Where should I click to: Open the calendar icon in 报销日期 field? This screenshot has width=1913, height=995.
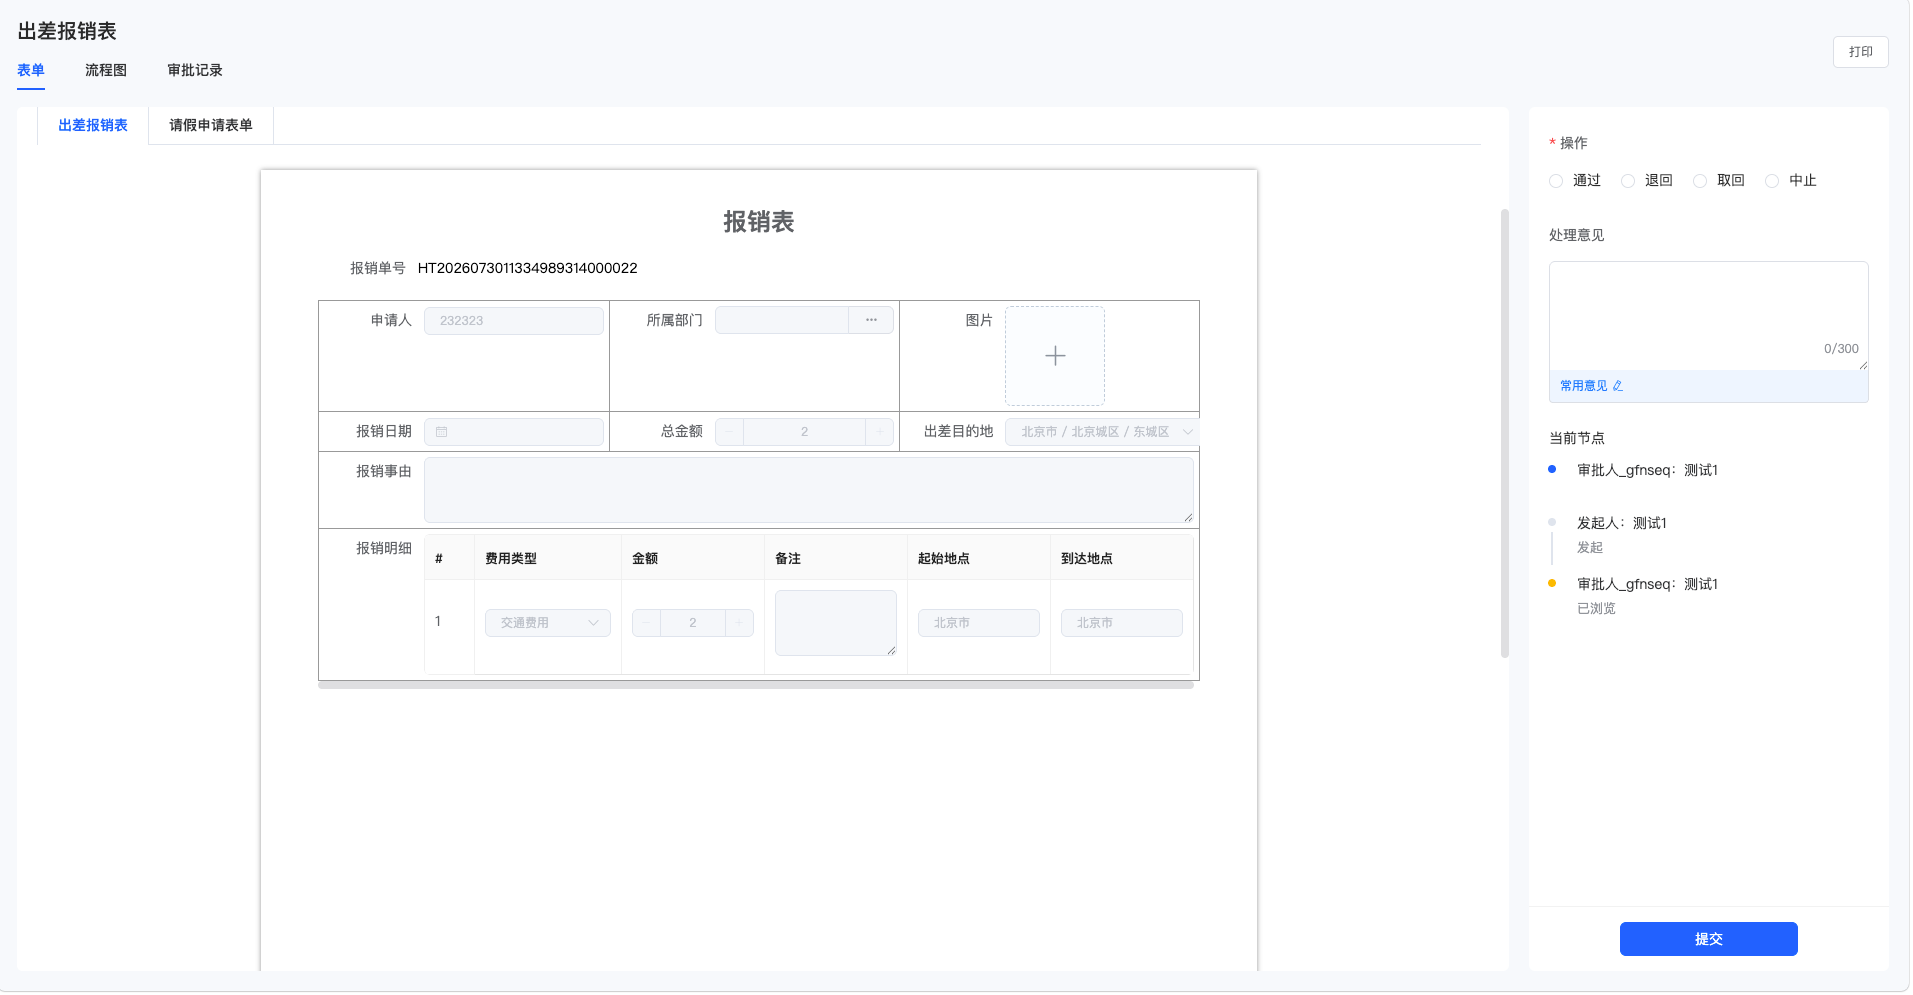pos(441,432)
